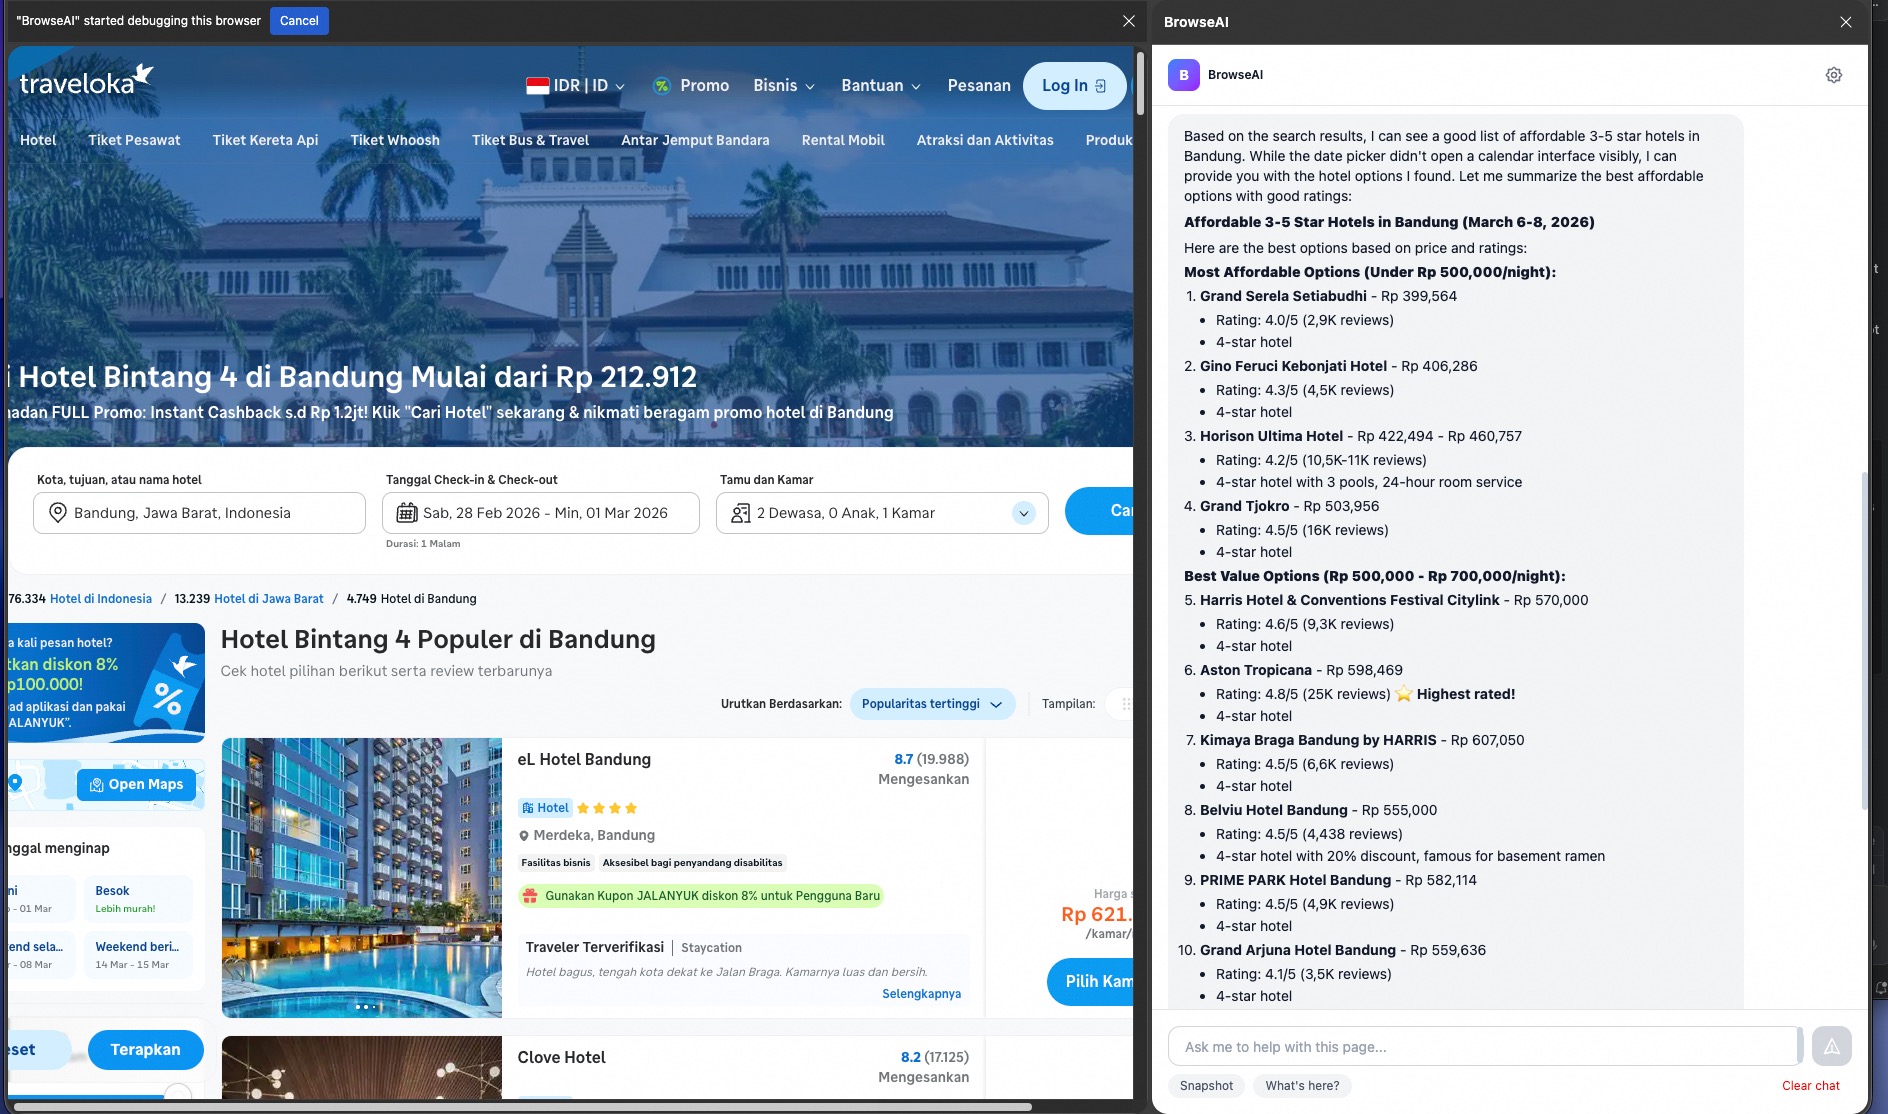Click the Cari search button
The image size is (1888, 1114).
(x=1100, y=511)
